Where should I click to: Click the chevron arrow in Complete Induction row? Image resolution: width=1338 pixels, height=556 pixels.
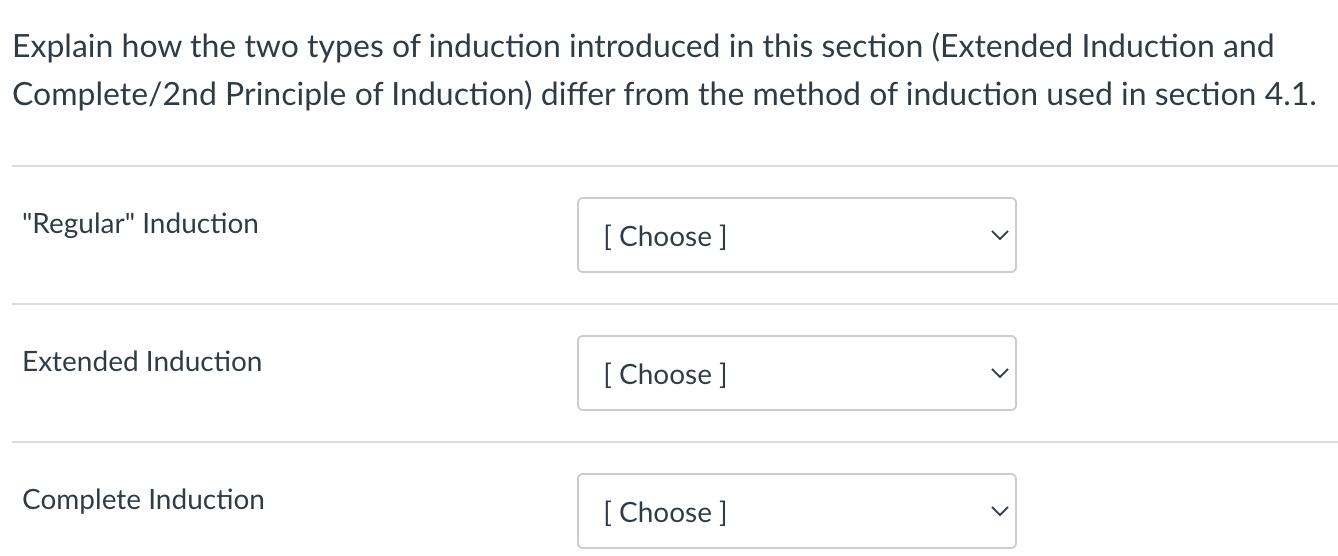(997, 512)
